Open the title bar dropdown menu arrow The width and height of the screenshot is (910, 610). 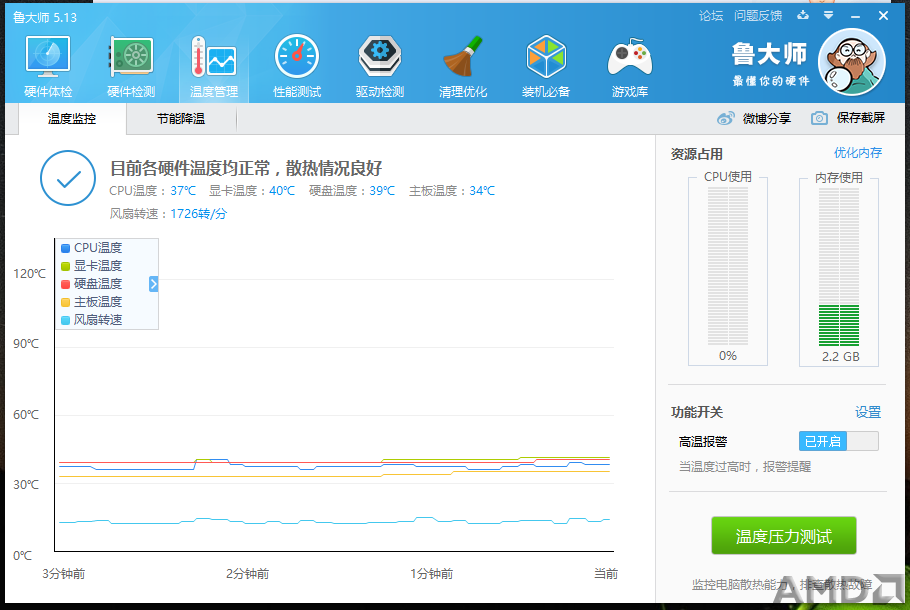[x=829, y=15]
